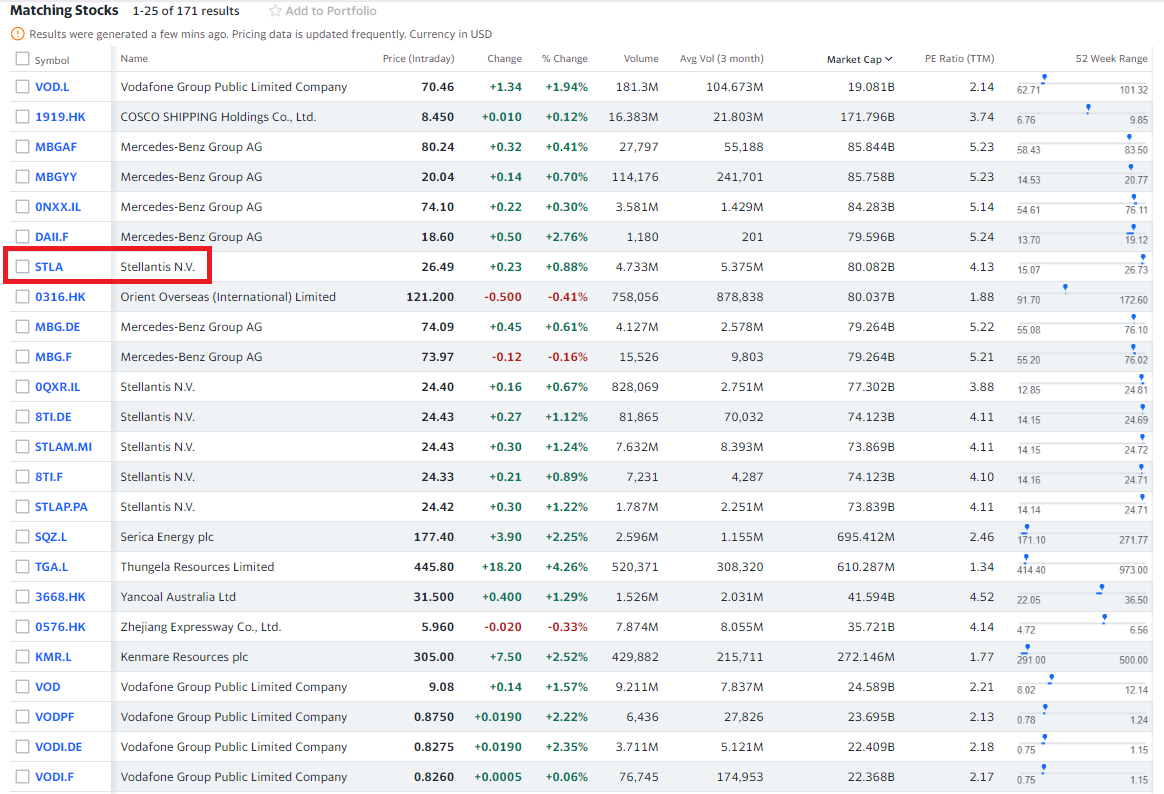Sort by PE Ratio (TTM) column header
The image size is (1164, 794).
(959, 59)
